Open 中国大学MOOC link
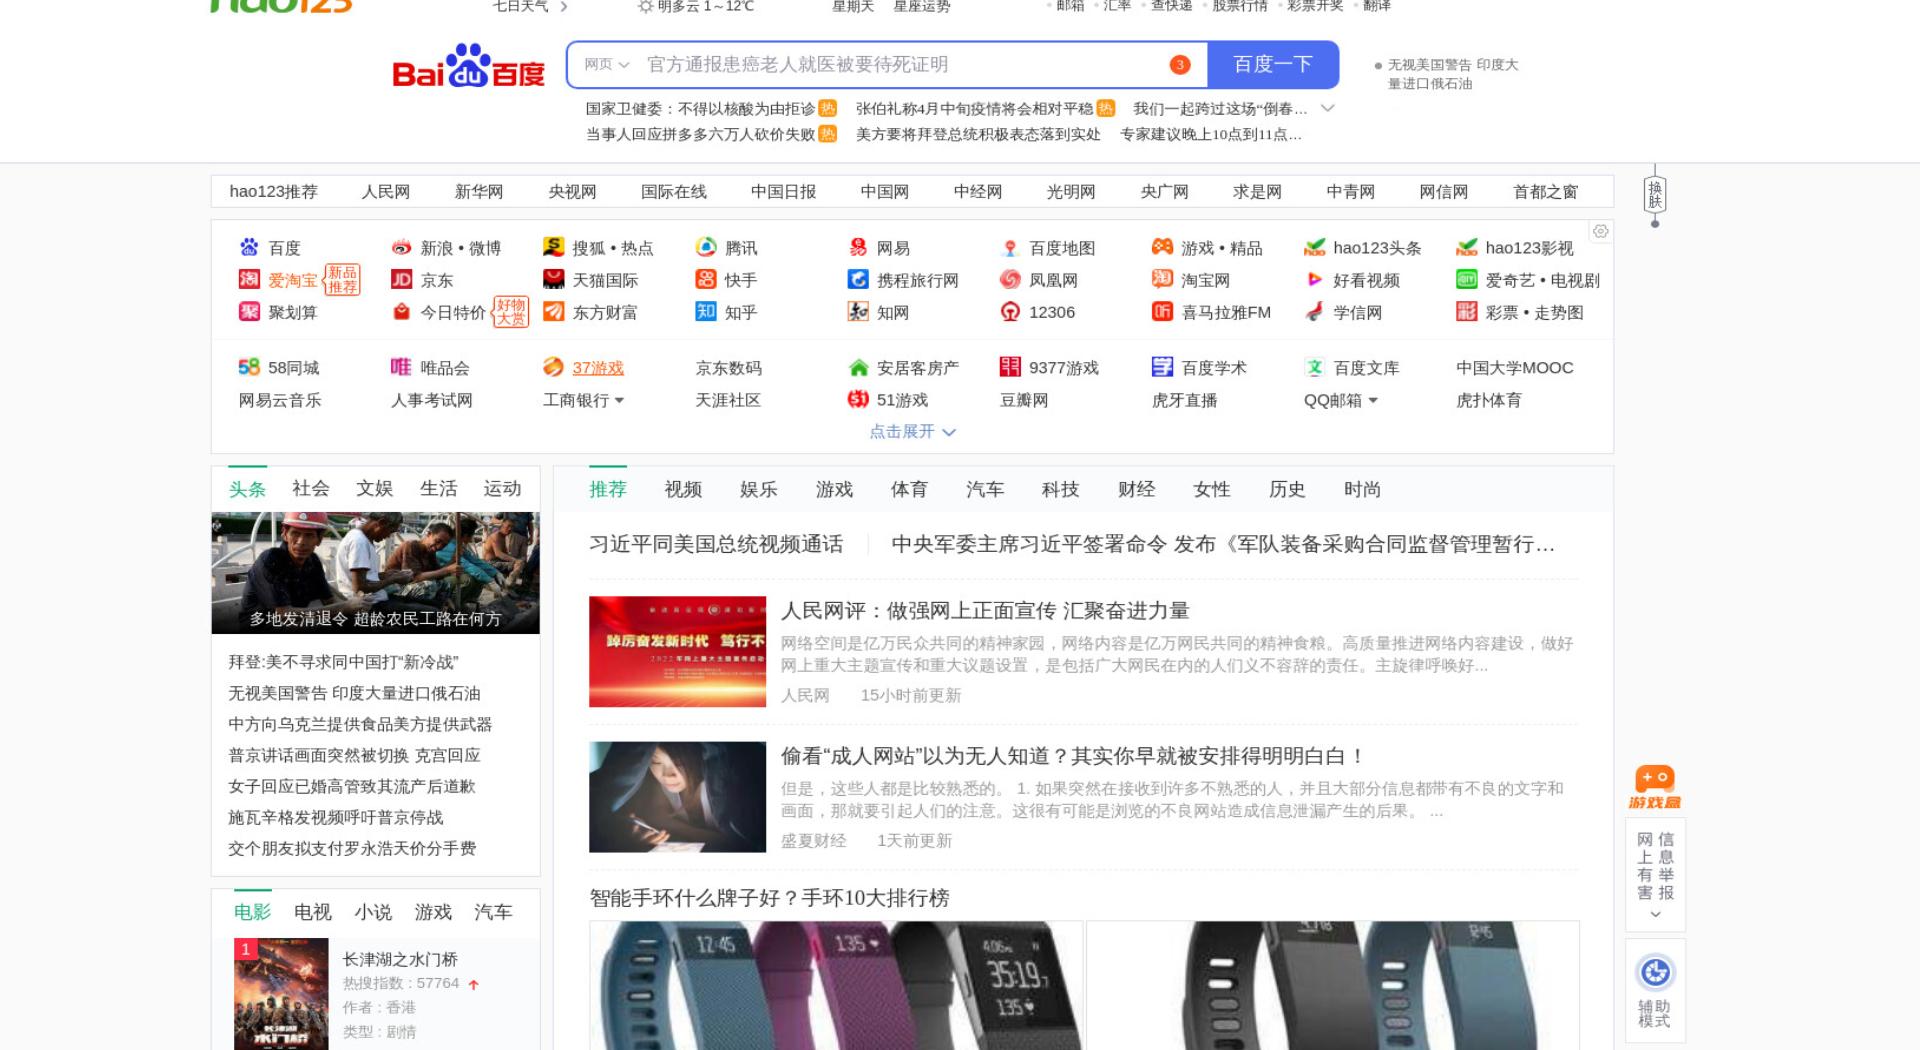This screenshot has height=1050, width=1920. [1515, 368]
